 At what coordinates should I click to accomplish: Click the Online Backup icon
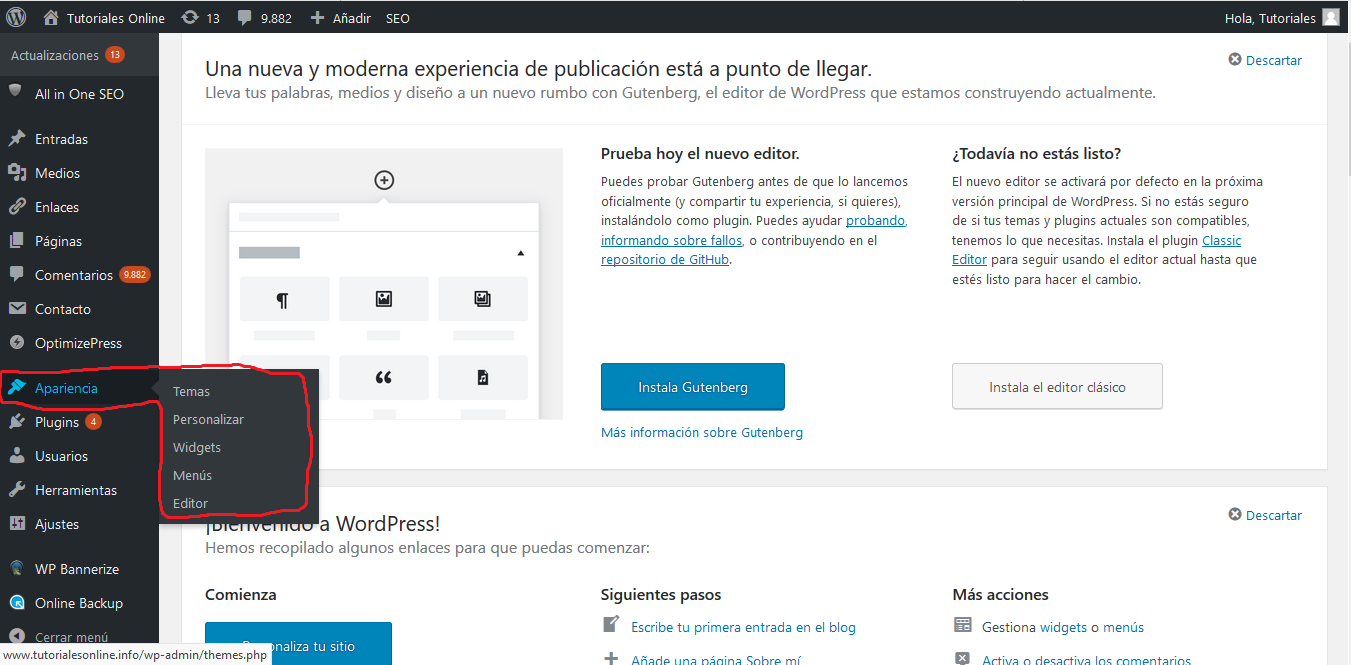click(x=17, y=603)
